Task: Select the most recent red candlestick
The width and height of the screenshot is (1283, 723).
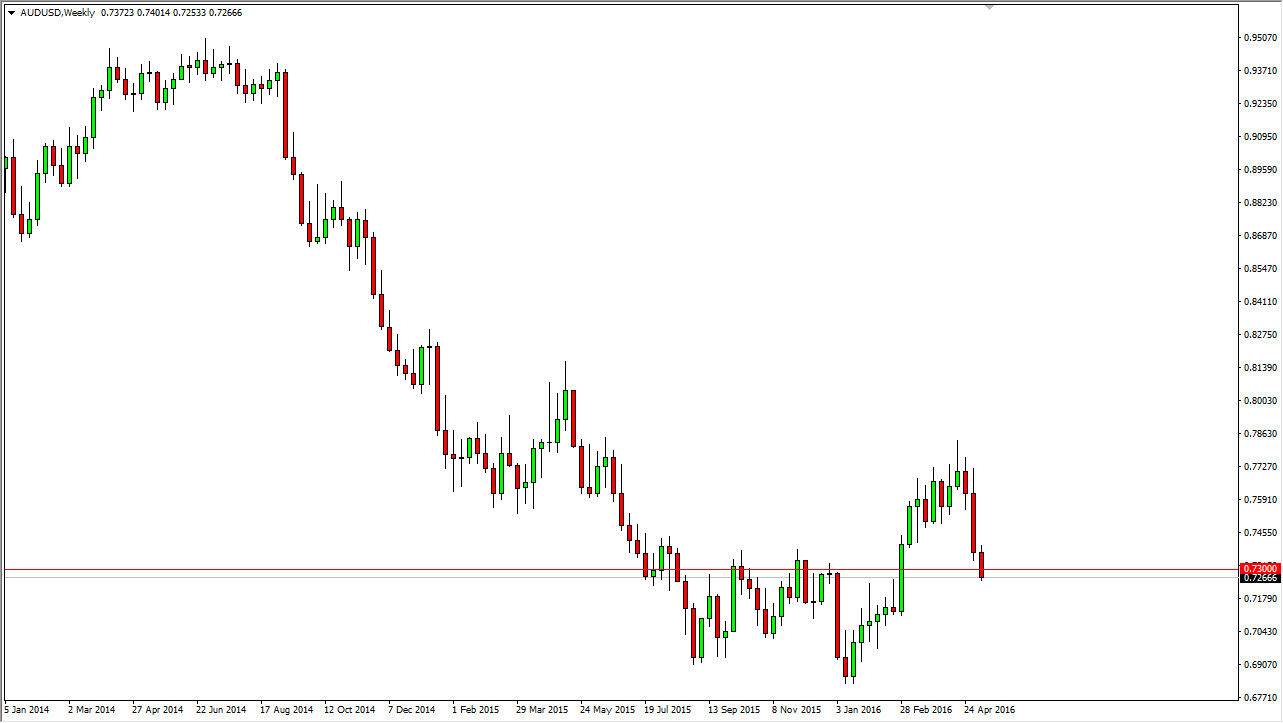Action: tap(982, 565)
